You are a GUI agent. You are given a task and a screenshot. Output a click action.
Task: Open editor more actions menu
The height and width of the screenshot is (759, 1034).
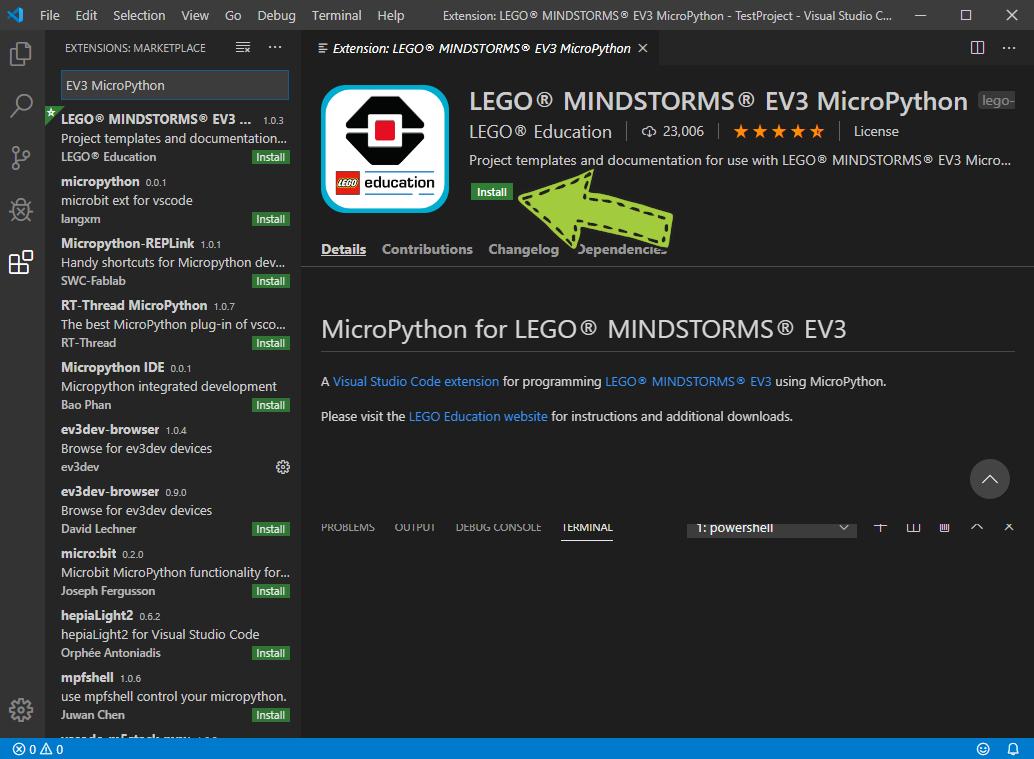(1009, 47)
